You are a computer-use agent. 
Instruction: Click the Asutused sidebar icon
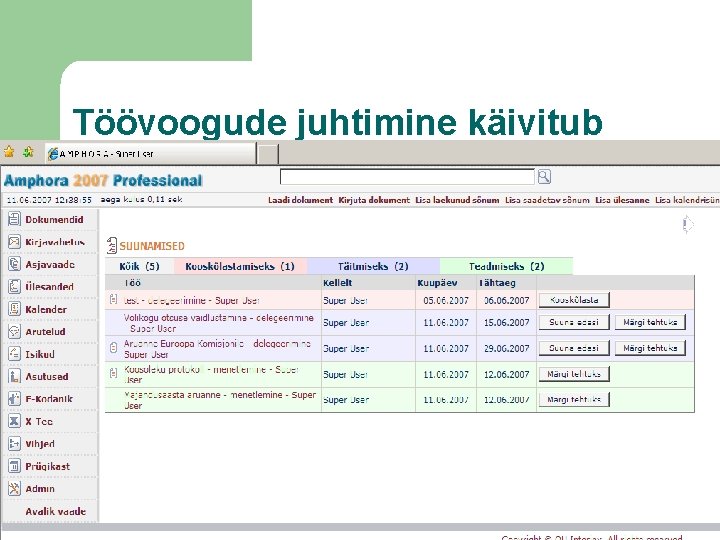click(x=14, y=377)
